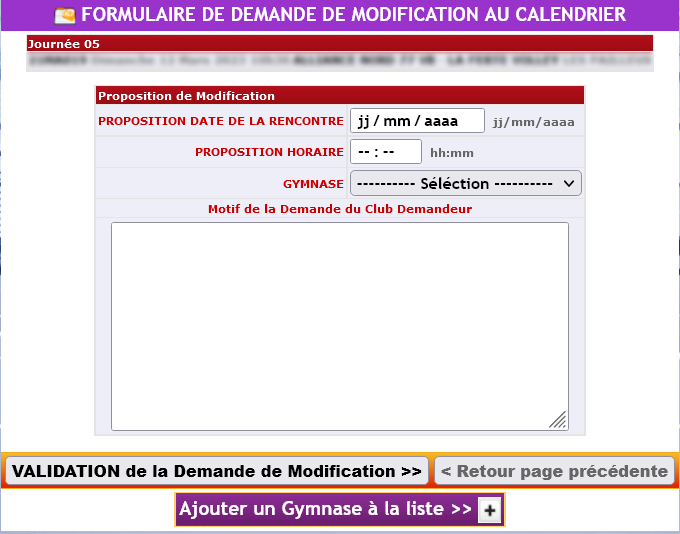Focus the Motif de la Demande text area

tap(339, 325)
